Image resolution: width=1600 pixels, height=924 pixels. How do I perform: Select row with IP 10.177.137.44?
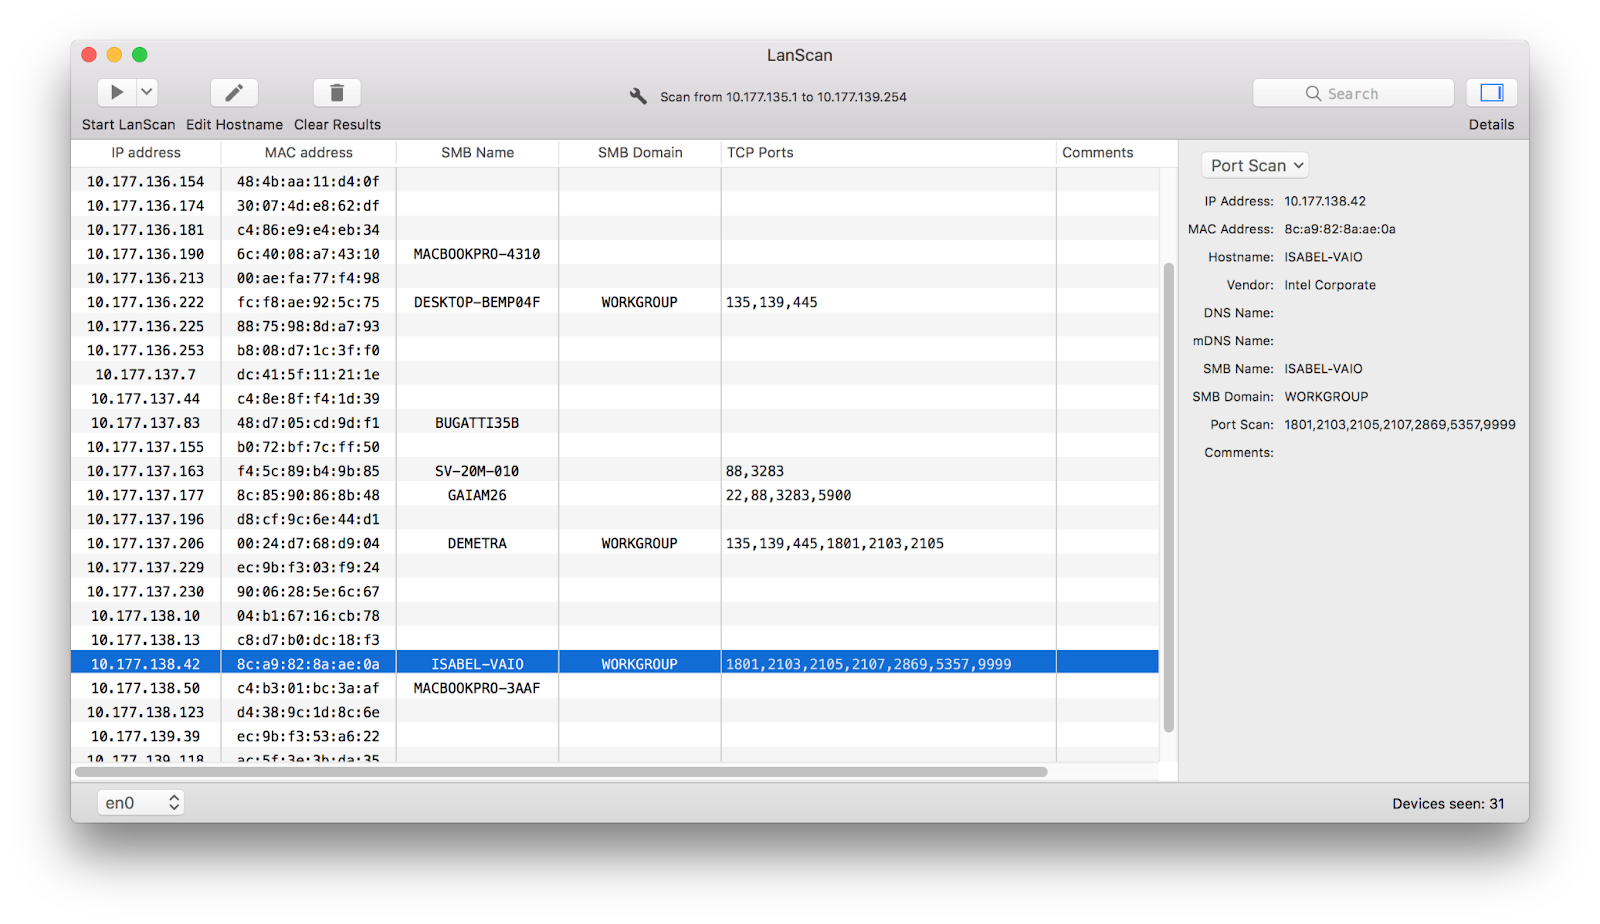point(615,398)
